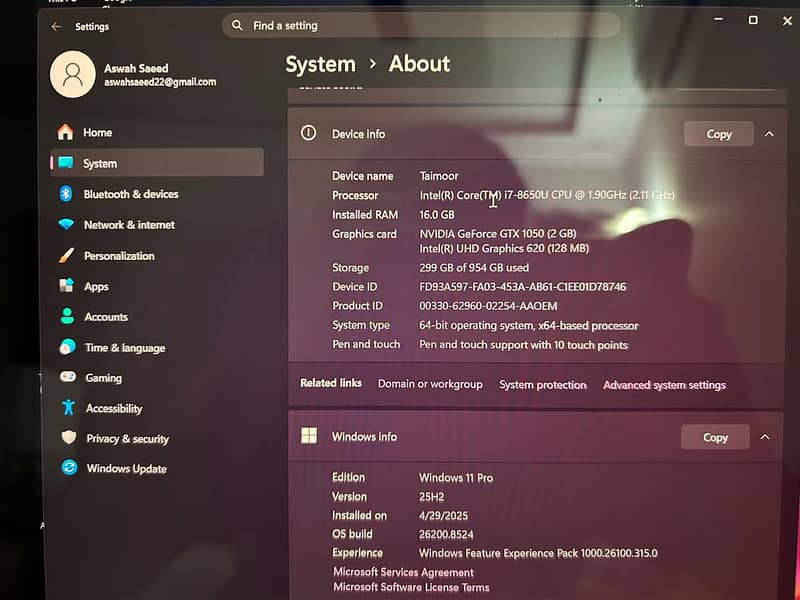Click the Time & language globe icon
Viewport: 800px width, 600px height.
pos(67,347)
